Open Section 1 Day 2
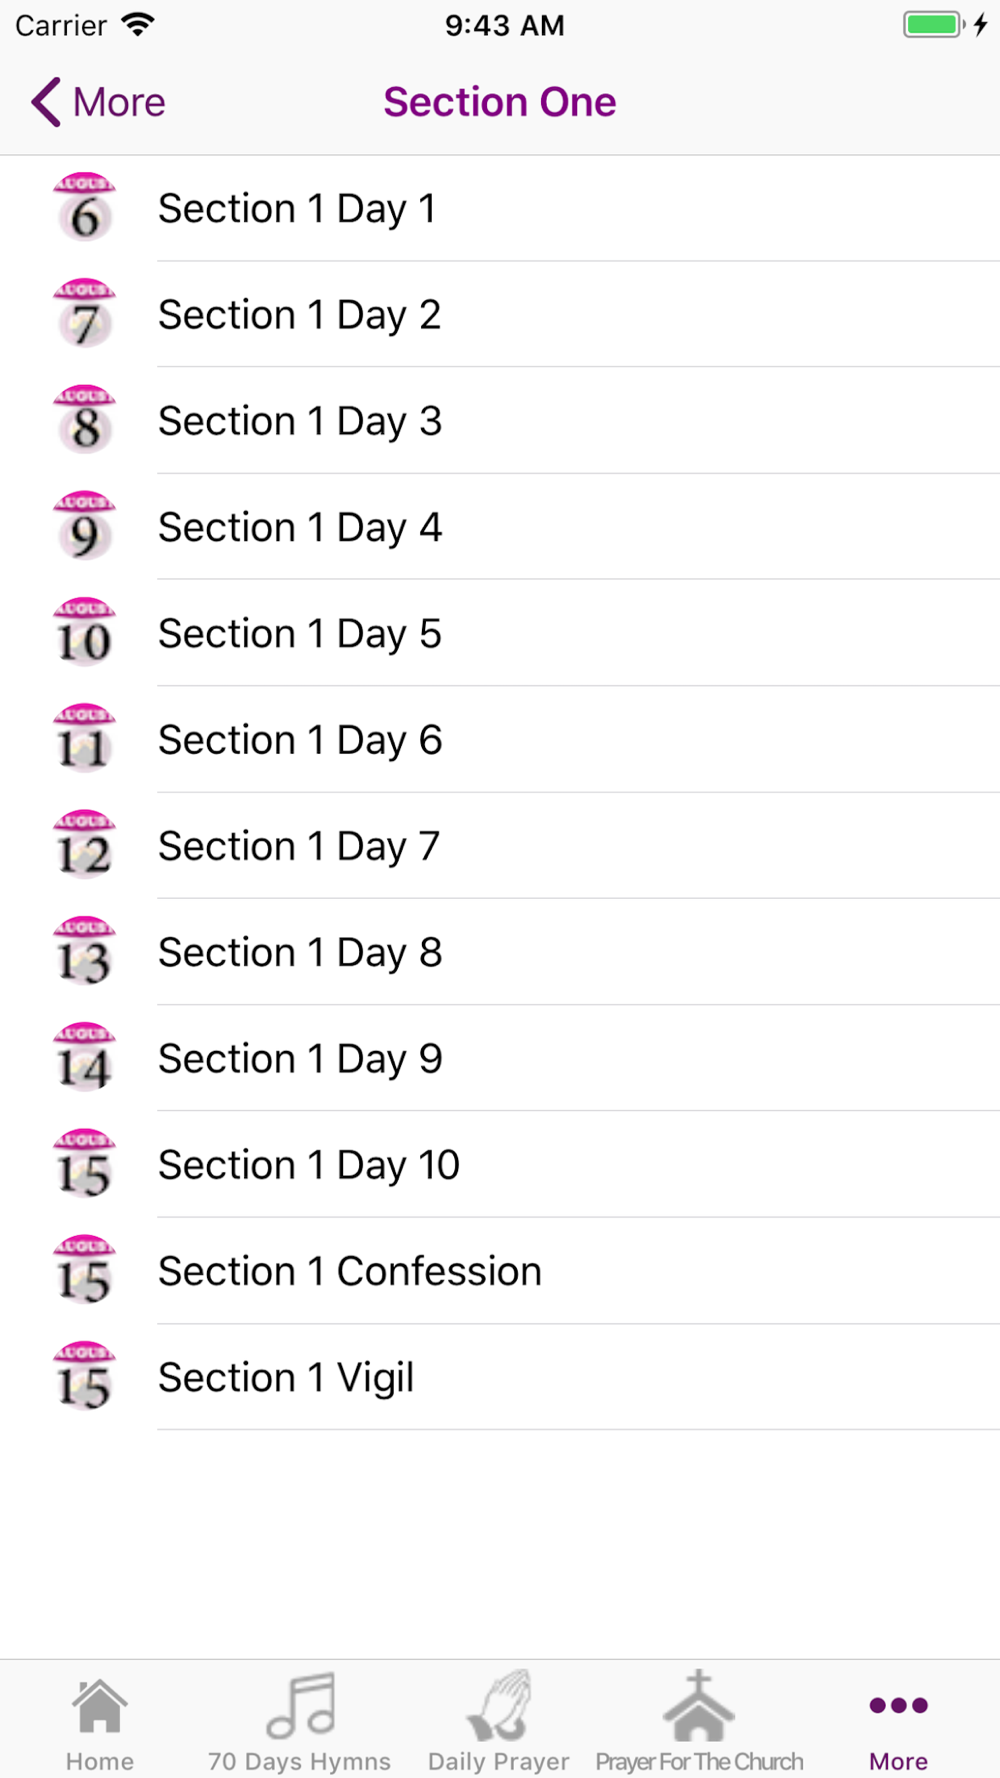This screenshot has width=1000, height=1778. coord(500,315)
